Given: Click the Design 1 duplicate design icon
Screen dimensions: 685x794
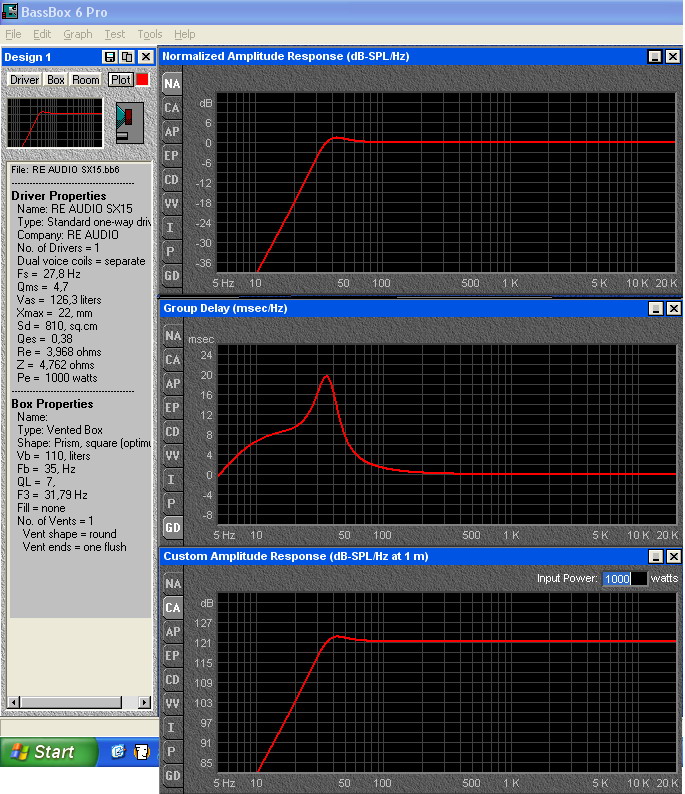Looking at the screenshot, I should coord(127,57).
